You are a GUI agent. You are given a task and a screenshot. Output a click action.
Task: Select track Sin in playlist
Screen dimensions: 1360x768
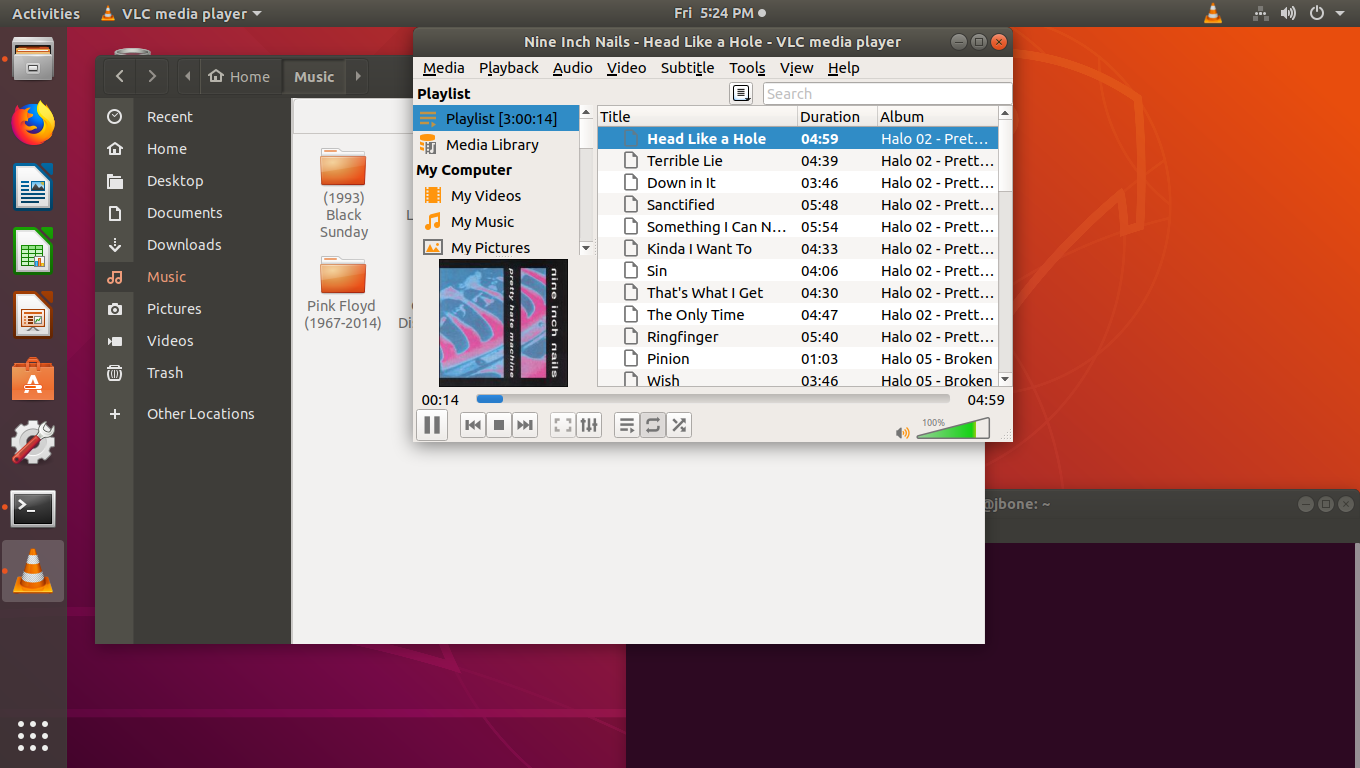(798, 271)
